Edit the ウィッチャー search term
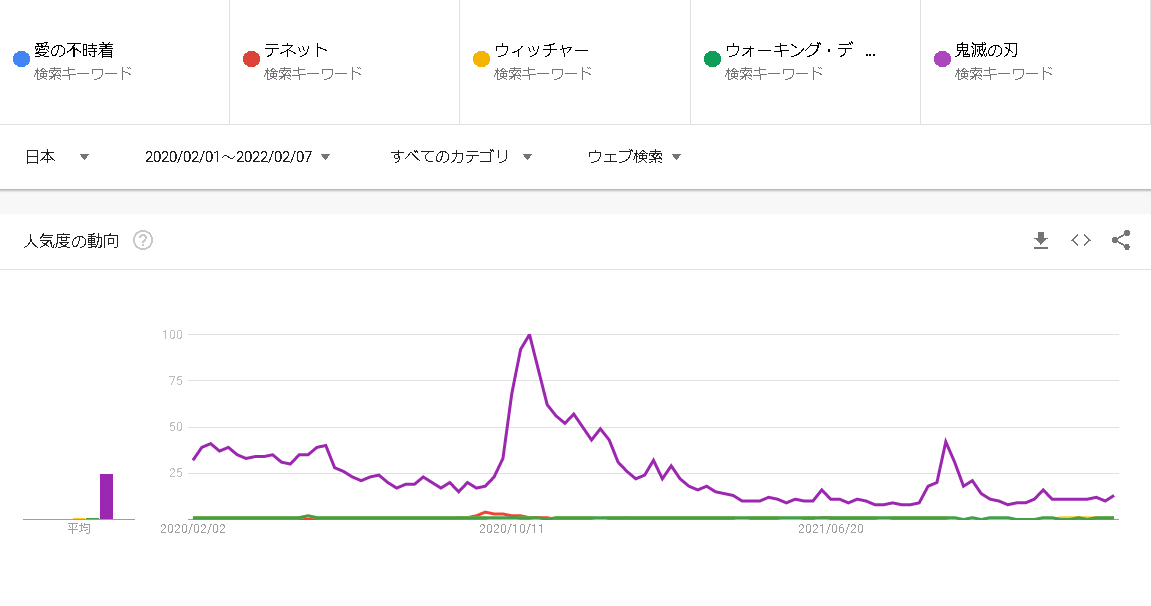Image resolution: width=1151 pixels, height=606 pixels. pyautogui.click(x=542, y=50)
